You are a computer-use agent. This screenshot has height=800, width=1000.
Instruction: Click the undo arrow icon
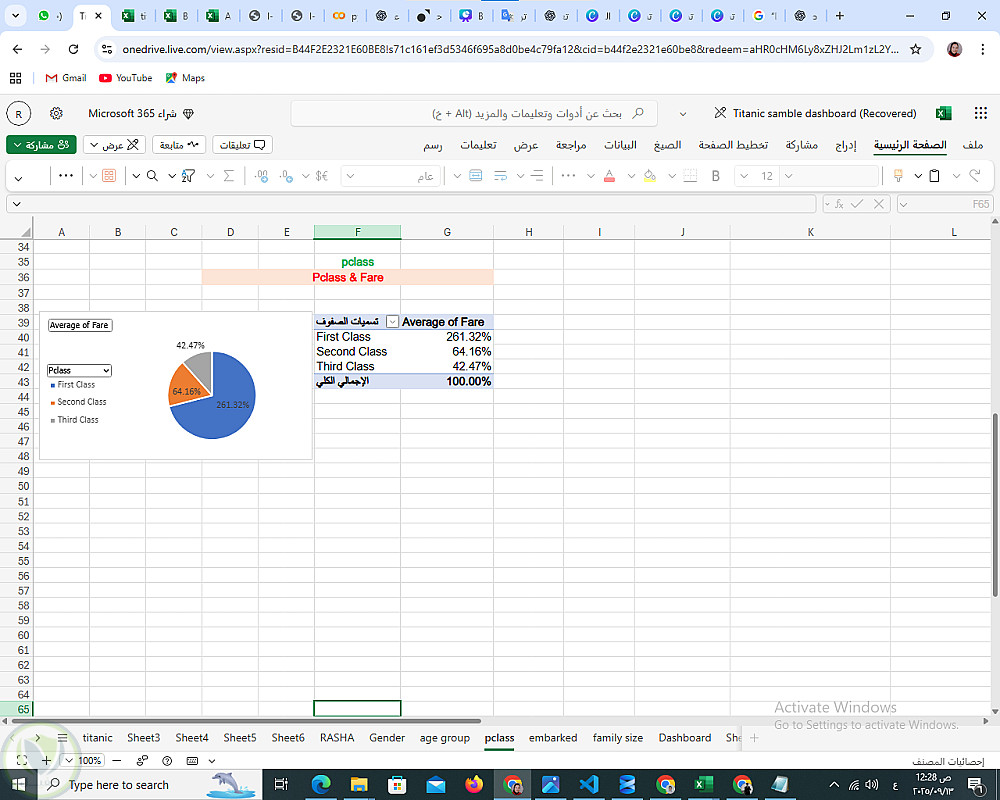click(x=974, y=175)
